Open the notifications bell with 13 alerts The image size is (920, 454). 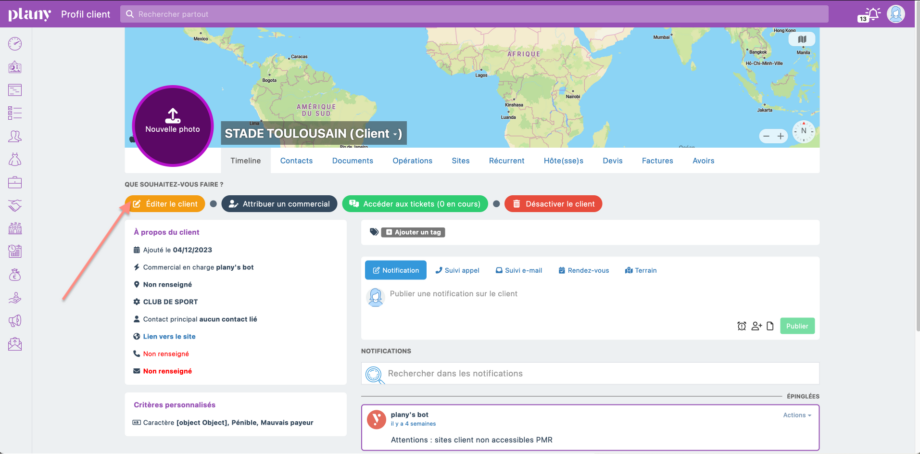(869, 14)
